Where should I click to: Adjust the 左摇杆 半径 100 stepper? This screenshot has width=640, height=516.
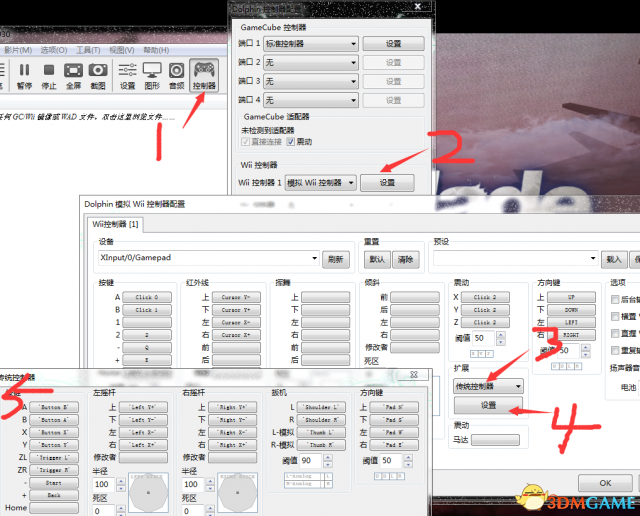(120, 485)
